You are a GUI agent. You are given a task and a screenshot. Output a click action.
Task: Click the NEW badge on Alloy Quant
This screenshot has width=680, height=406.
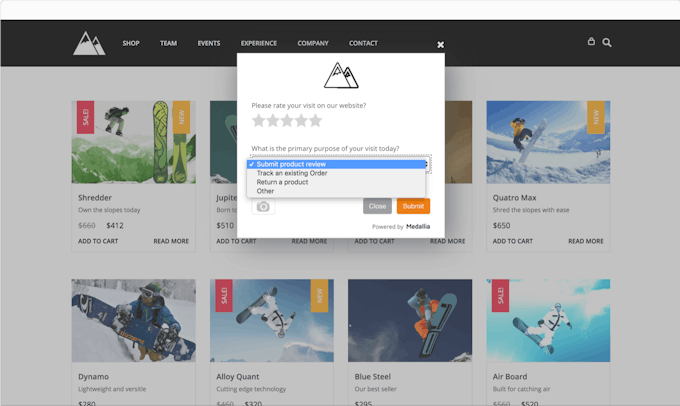click(x=319, y=295)
